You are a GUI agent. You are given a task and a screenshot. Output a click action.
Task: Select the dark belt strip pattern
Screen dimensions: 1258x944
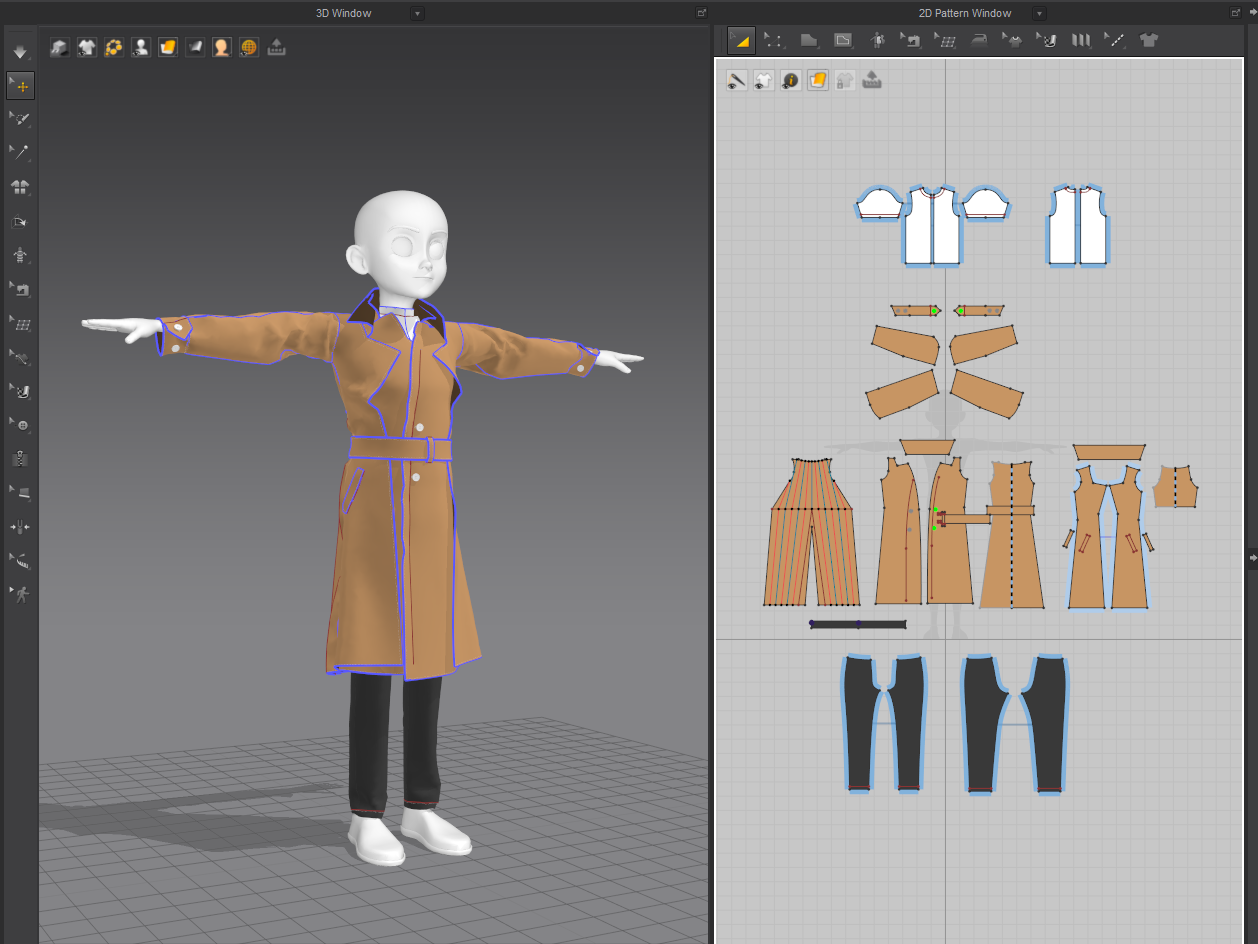point(858,624)
